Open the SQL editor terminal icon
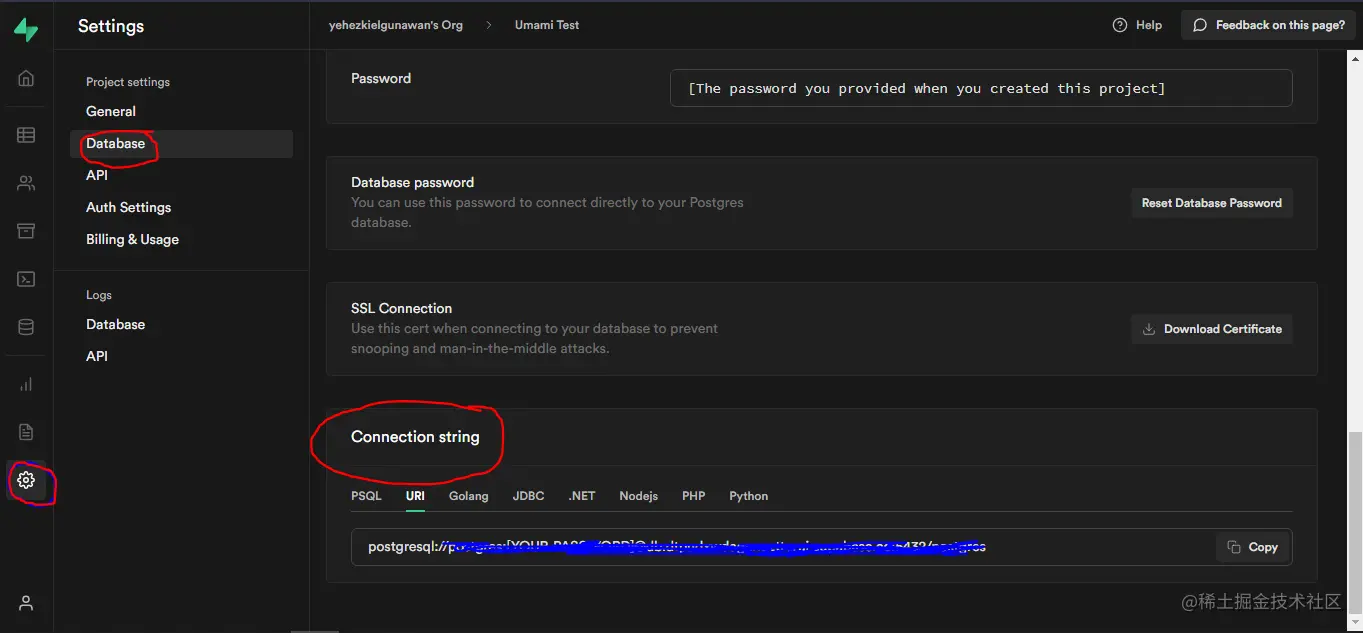 tap(26, 279)
